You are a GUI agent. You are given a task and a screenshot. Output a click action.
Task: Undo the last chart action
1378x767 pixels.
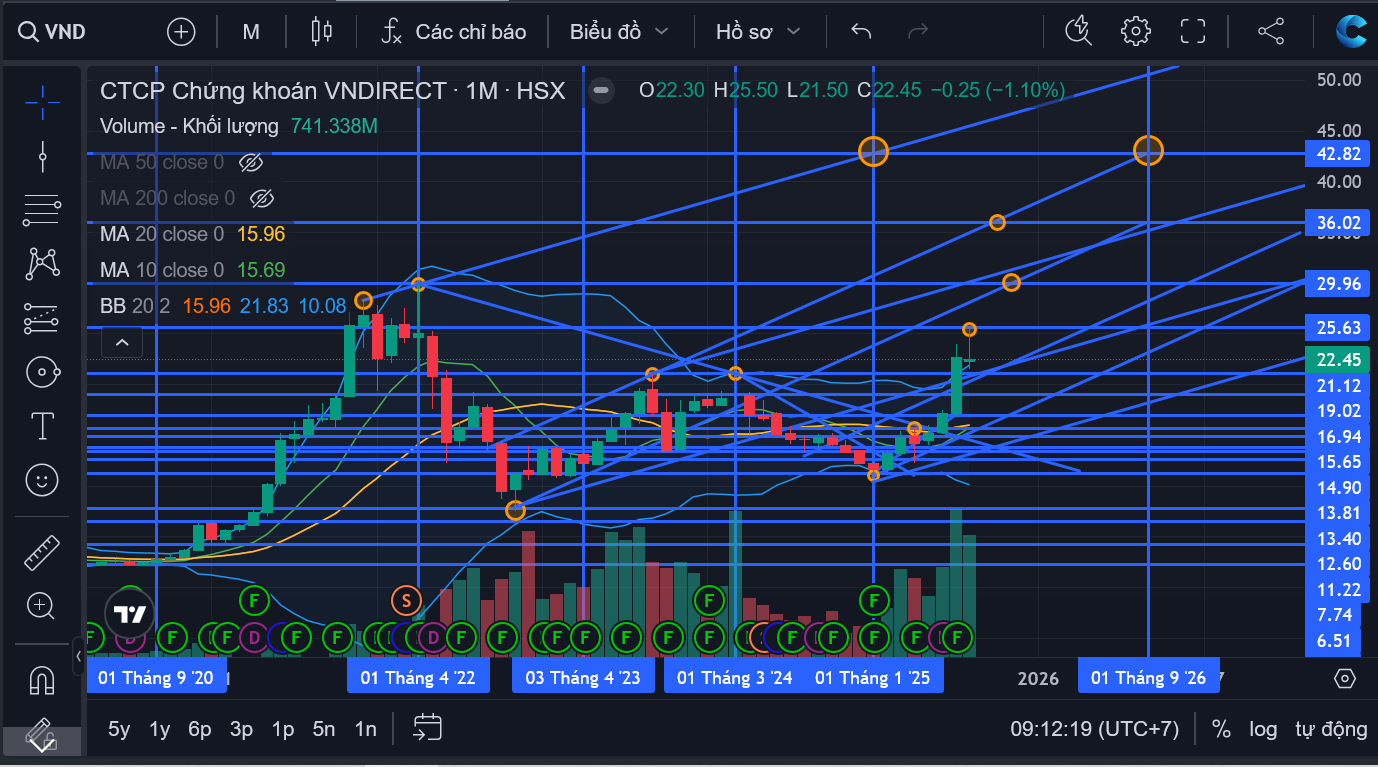[861, 32]
